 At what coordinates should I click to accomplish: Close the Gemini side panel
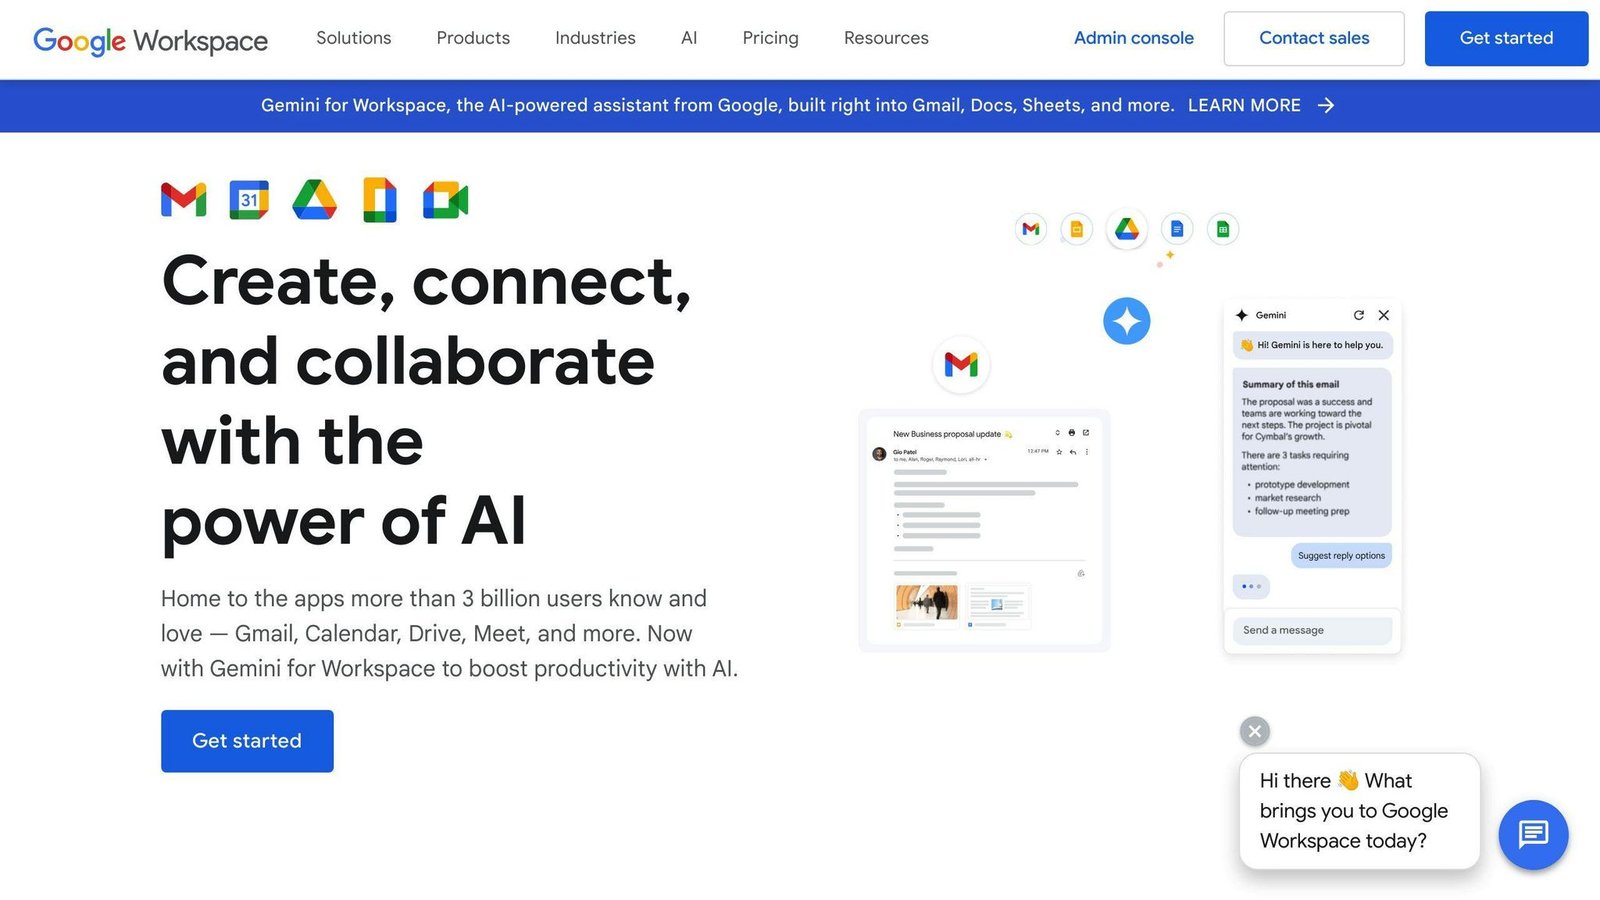pos(1384,315)
